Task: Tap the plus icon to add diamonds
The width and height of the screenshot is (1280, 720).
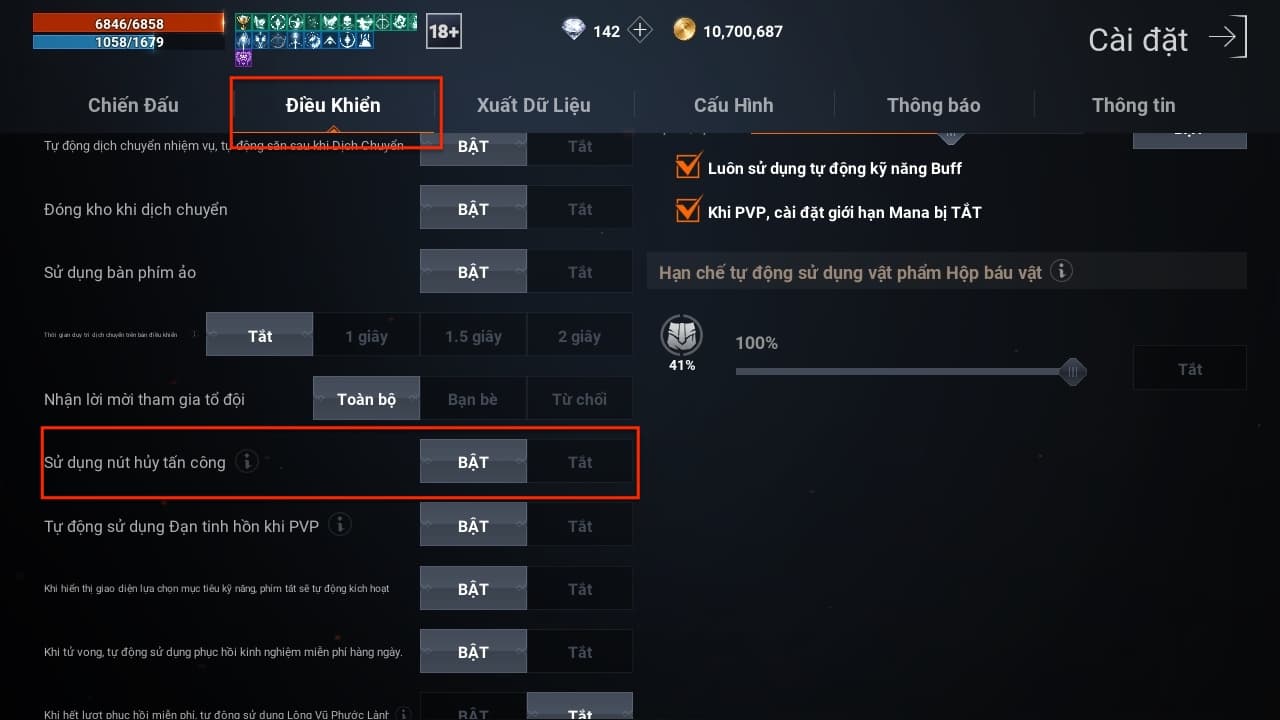Action: pyautogui.click(x=640, y=30)
